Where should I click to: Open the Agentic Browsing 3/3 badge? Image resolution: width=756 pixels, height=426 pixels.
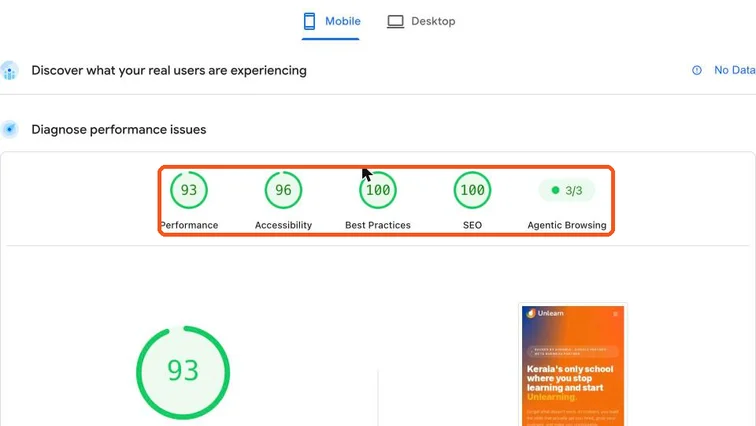567,190
